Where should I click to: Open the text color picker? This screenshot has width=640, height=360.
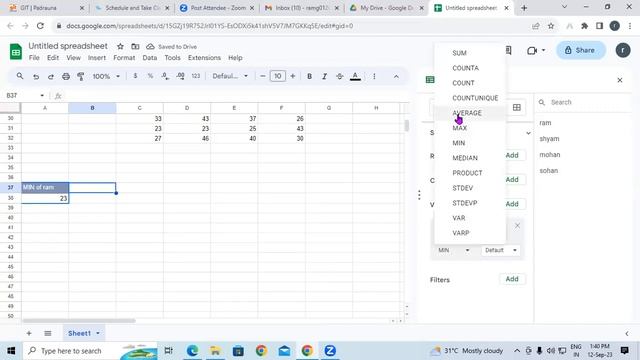pyautogui.click(x=356, y=76)
